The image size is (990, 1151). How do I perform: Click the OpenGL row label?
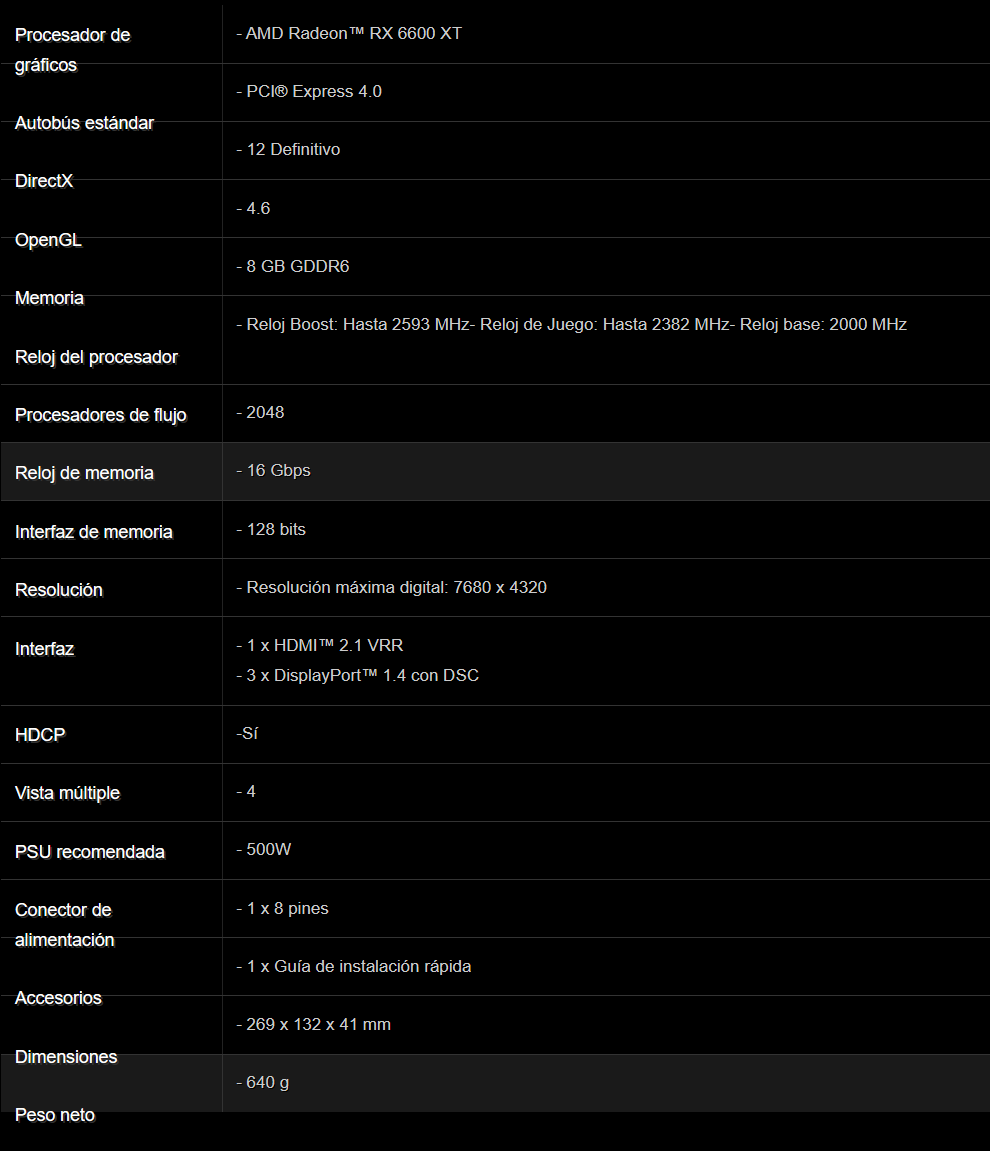(48, 240)
